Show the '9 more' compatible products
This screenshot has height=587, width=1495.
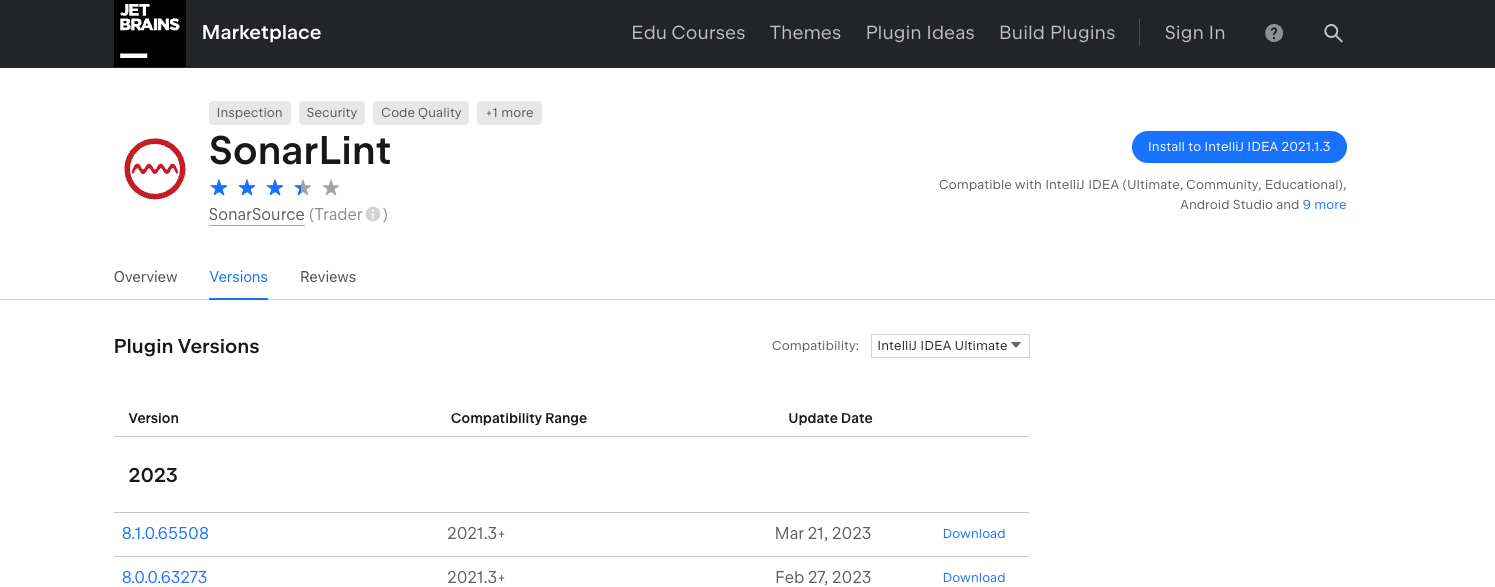click(x=1324, y=204)
